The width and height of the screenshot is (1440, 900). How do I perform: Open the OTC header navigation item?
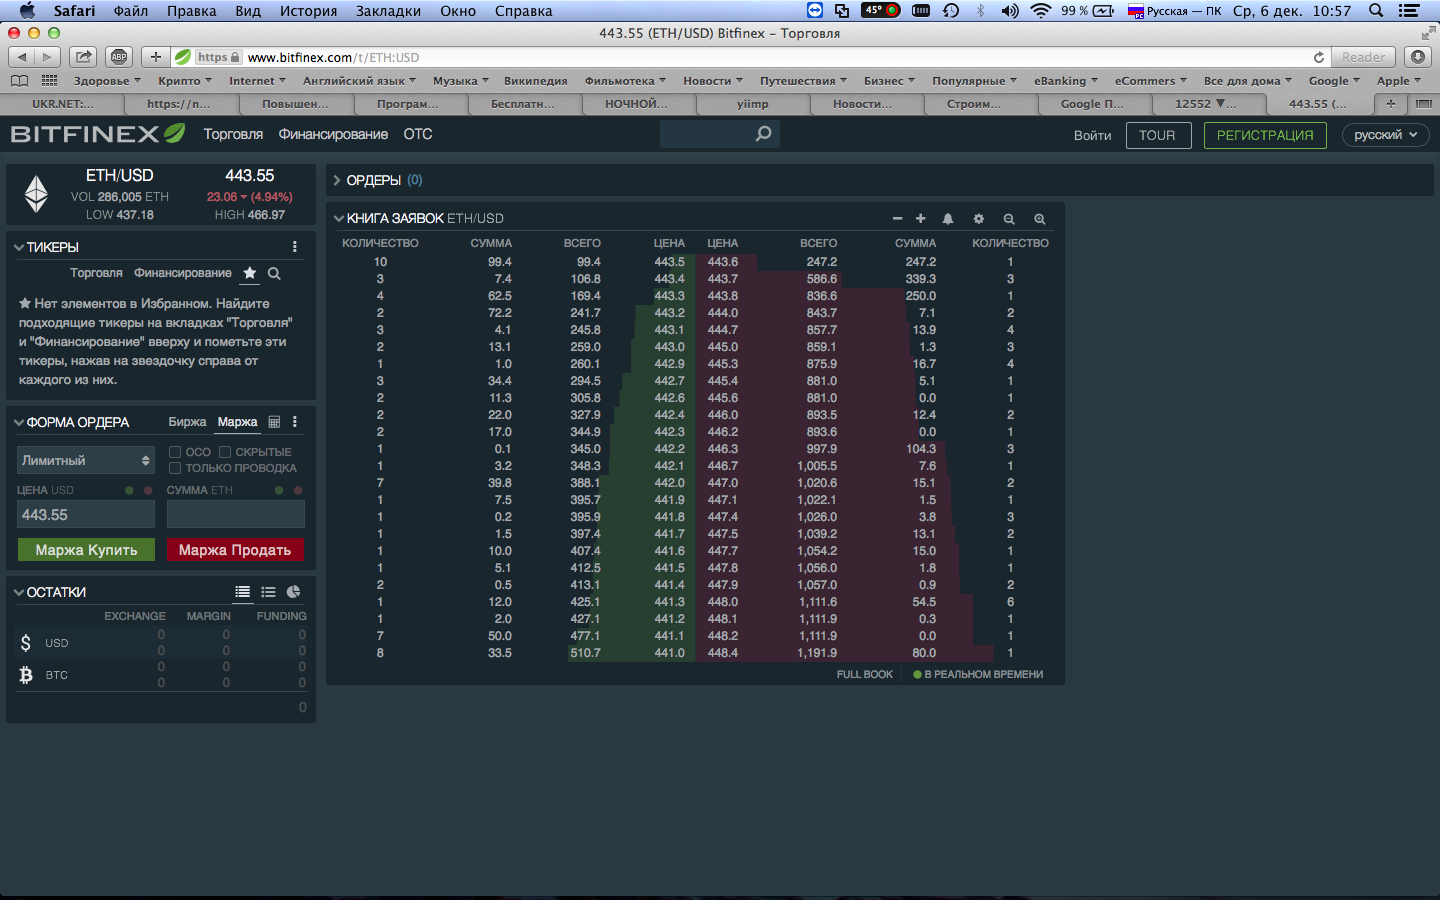[418, 134]
